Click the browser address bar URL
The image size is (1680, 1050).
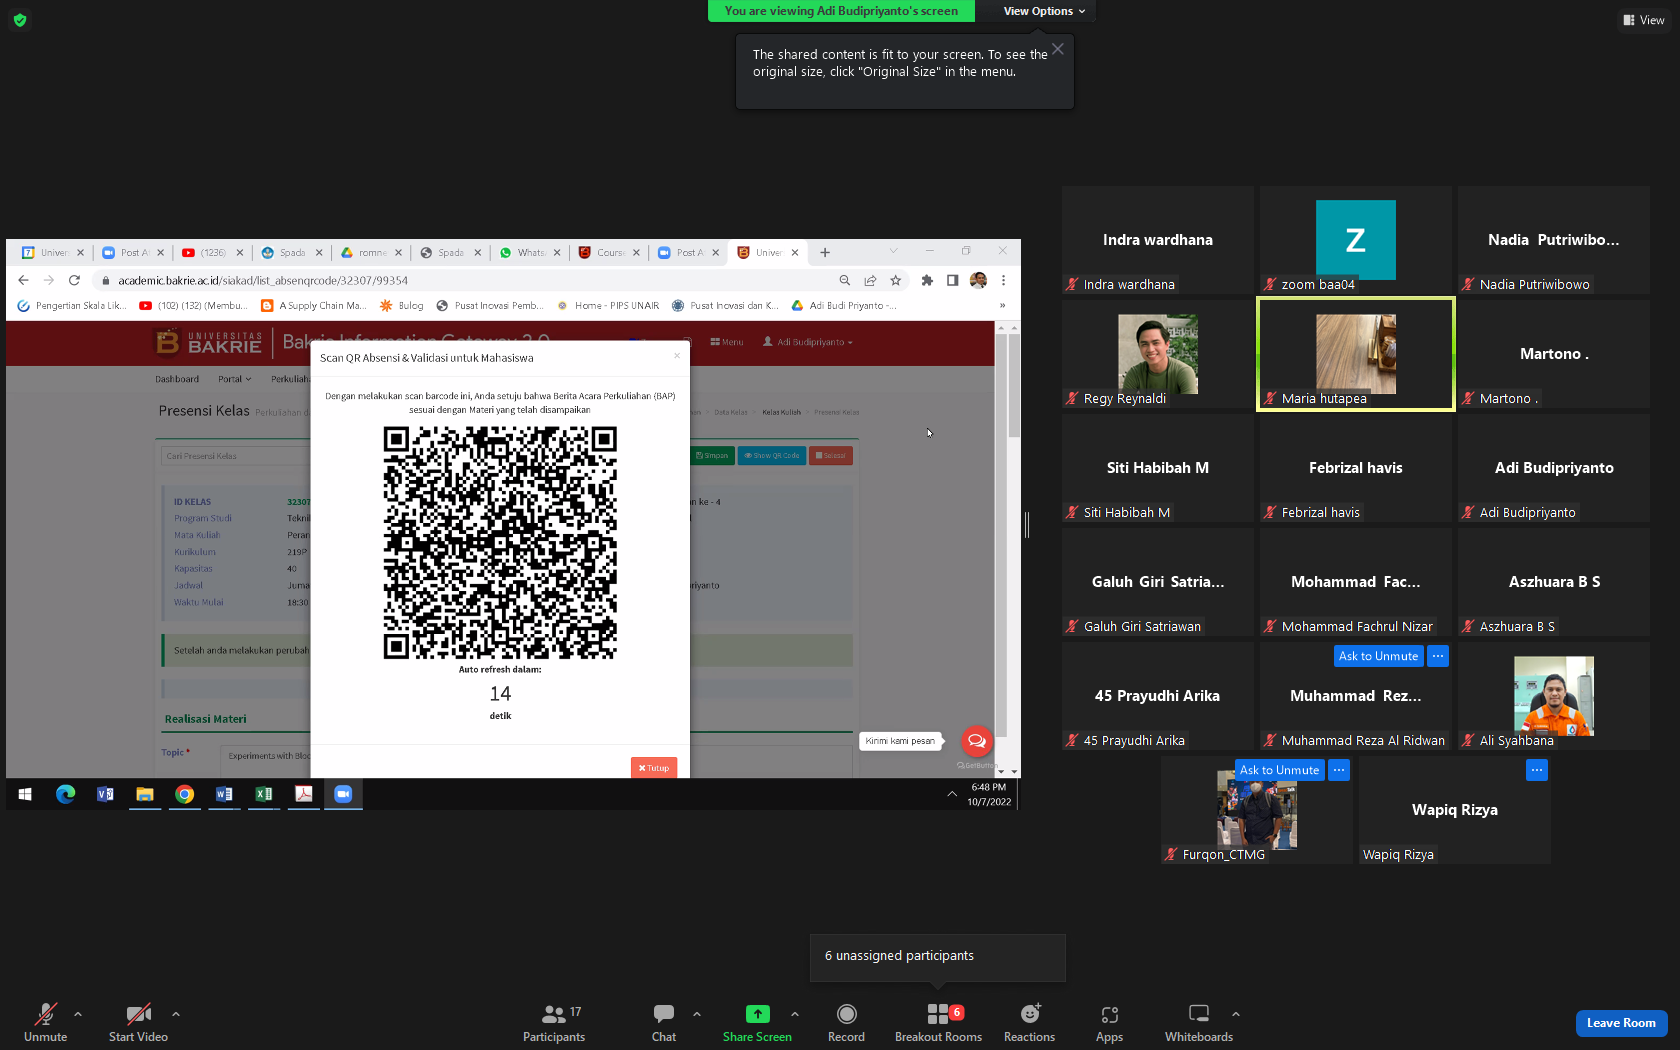[x=263, y=281]
